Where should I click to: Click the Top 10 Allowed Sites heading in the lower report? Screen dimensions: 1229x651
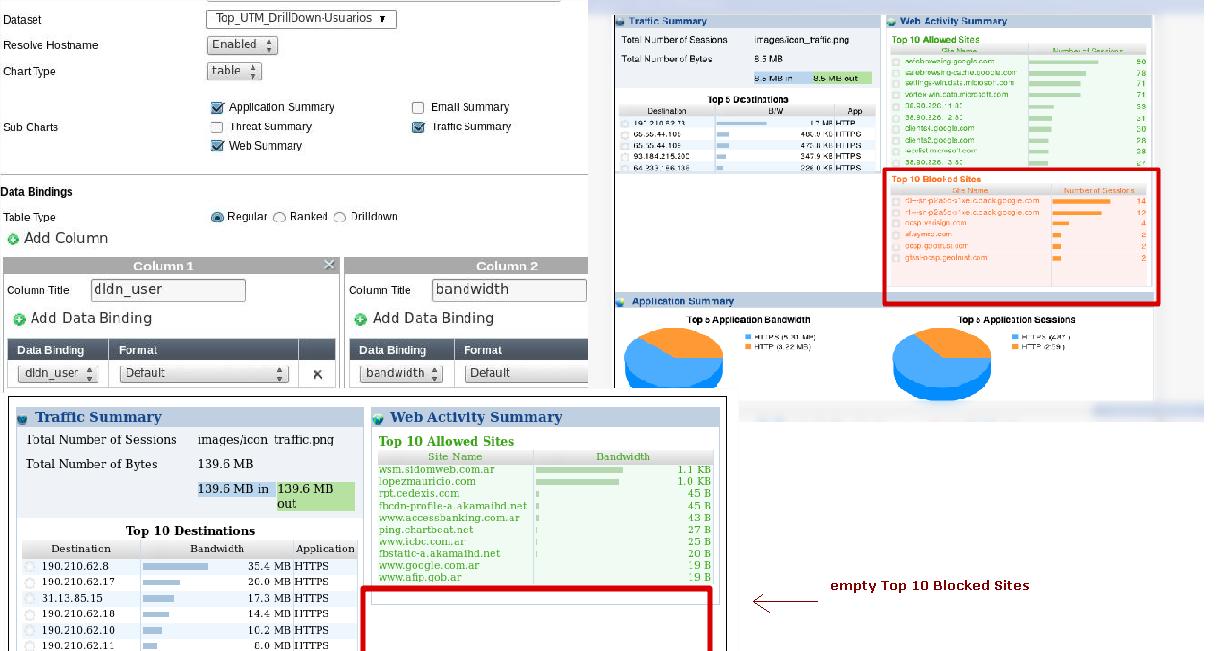[x=446, y=441]
